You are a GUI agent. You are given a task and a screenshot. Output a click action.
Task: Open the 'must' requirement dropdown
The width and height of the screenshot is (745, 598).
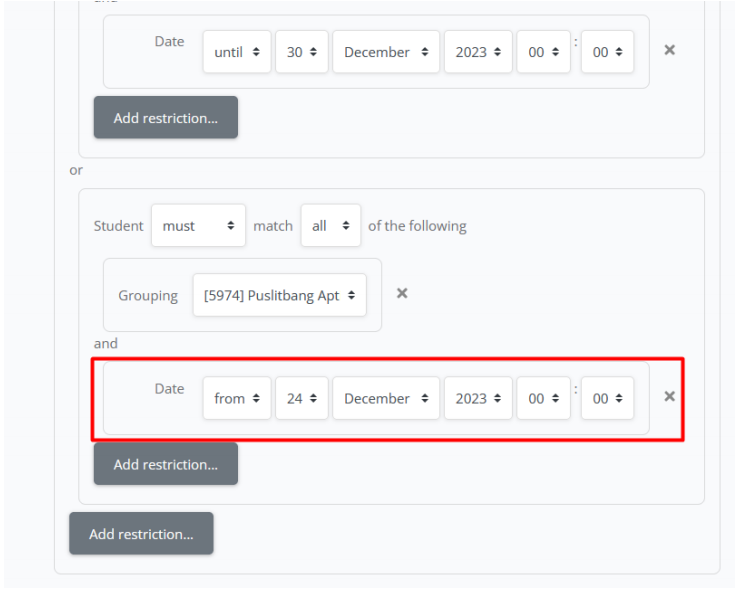(x=198, y=226)
